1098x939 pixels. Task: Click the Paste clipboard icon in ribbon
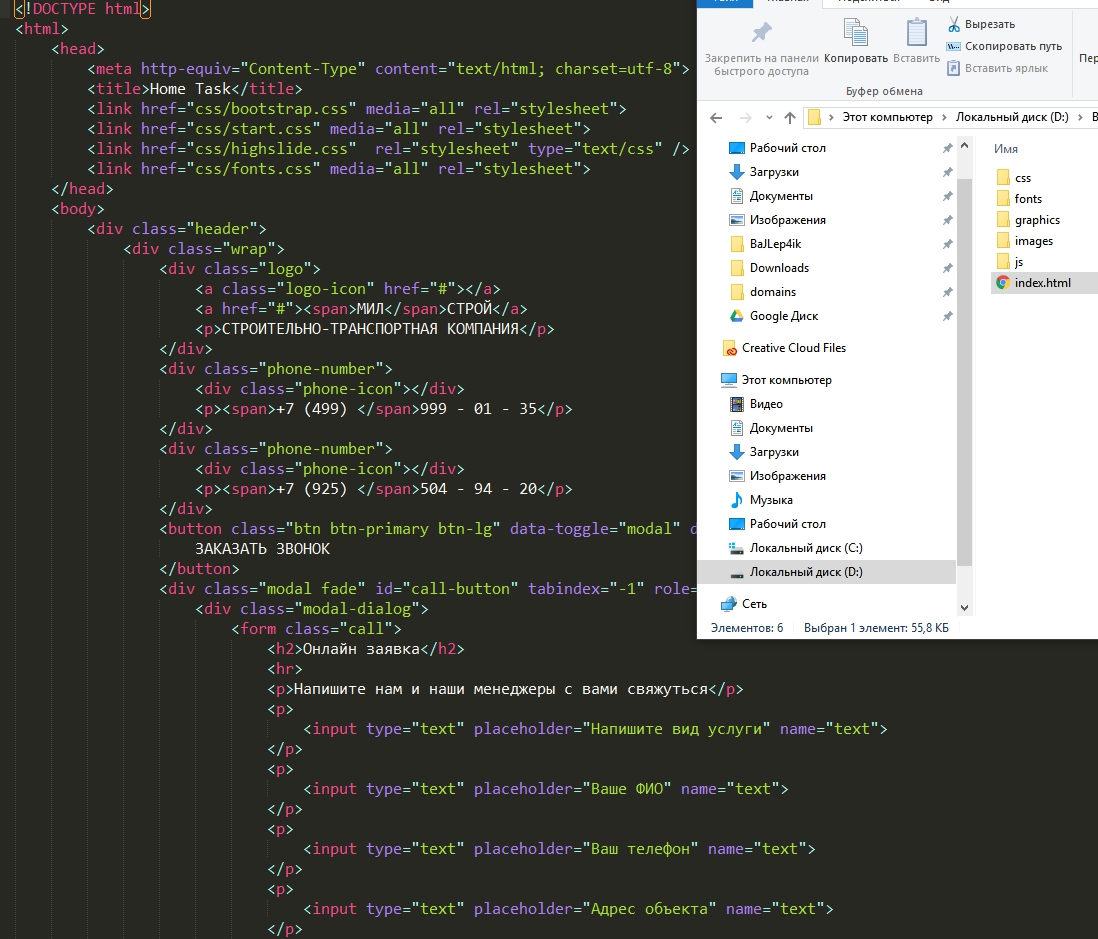[x=916, y=32]
